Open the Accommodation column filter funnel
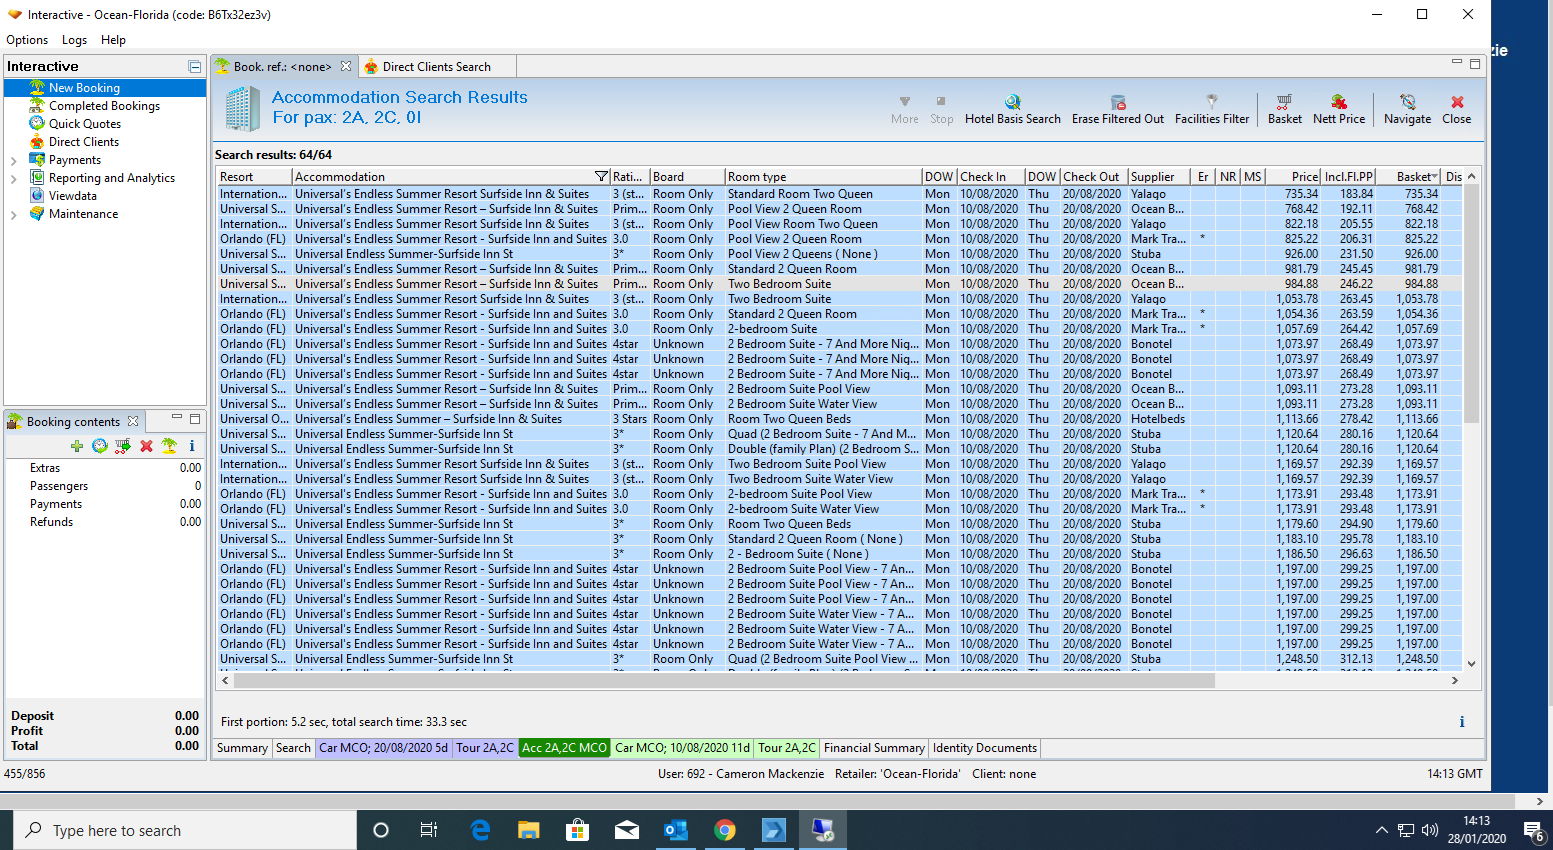1553x850 pixels. coord(601,177)
